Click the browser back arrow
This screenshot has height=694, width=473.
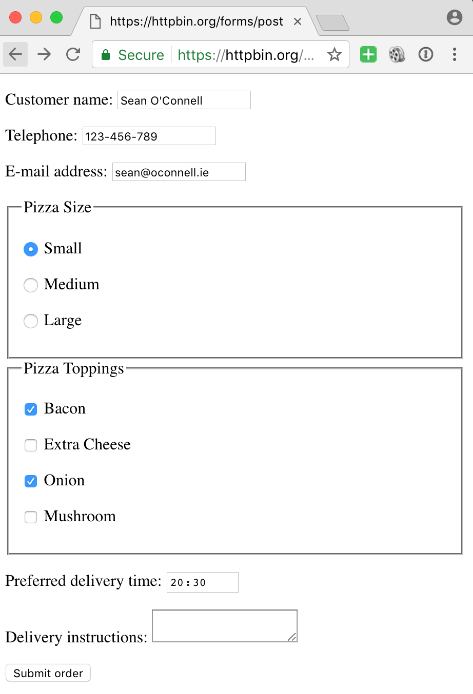pos(15,54)
